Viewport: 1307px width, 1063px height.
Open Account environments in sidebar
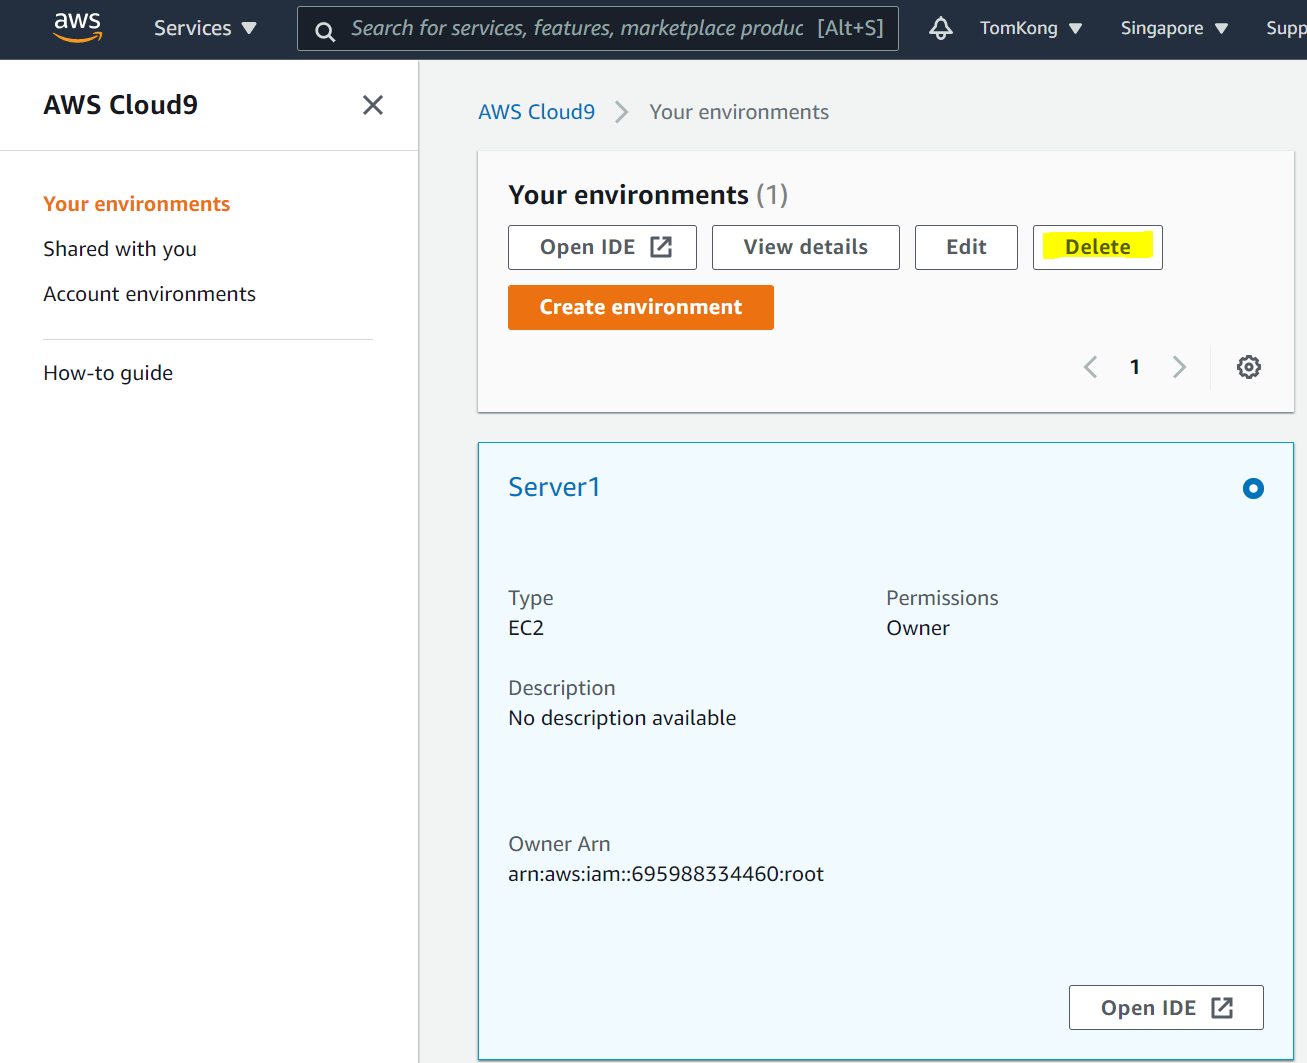(150, 294)
